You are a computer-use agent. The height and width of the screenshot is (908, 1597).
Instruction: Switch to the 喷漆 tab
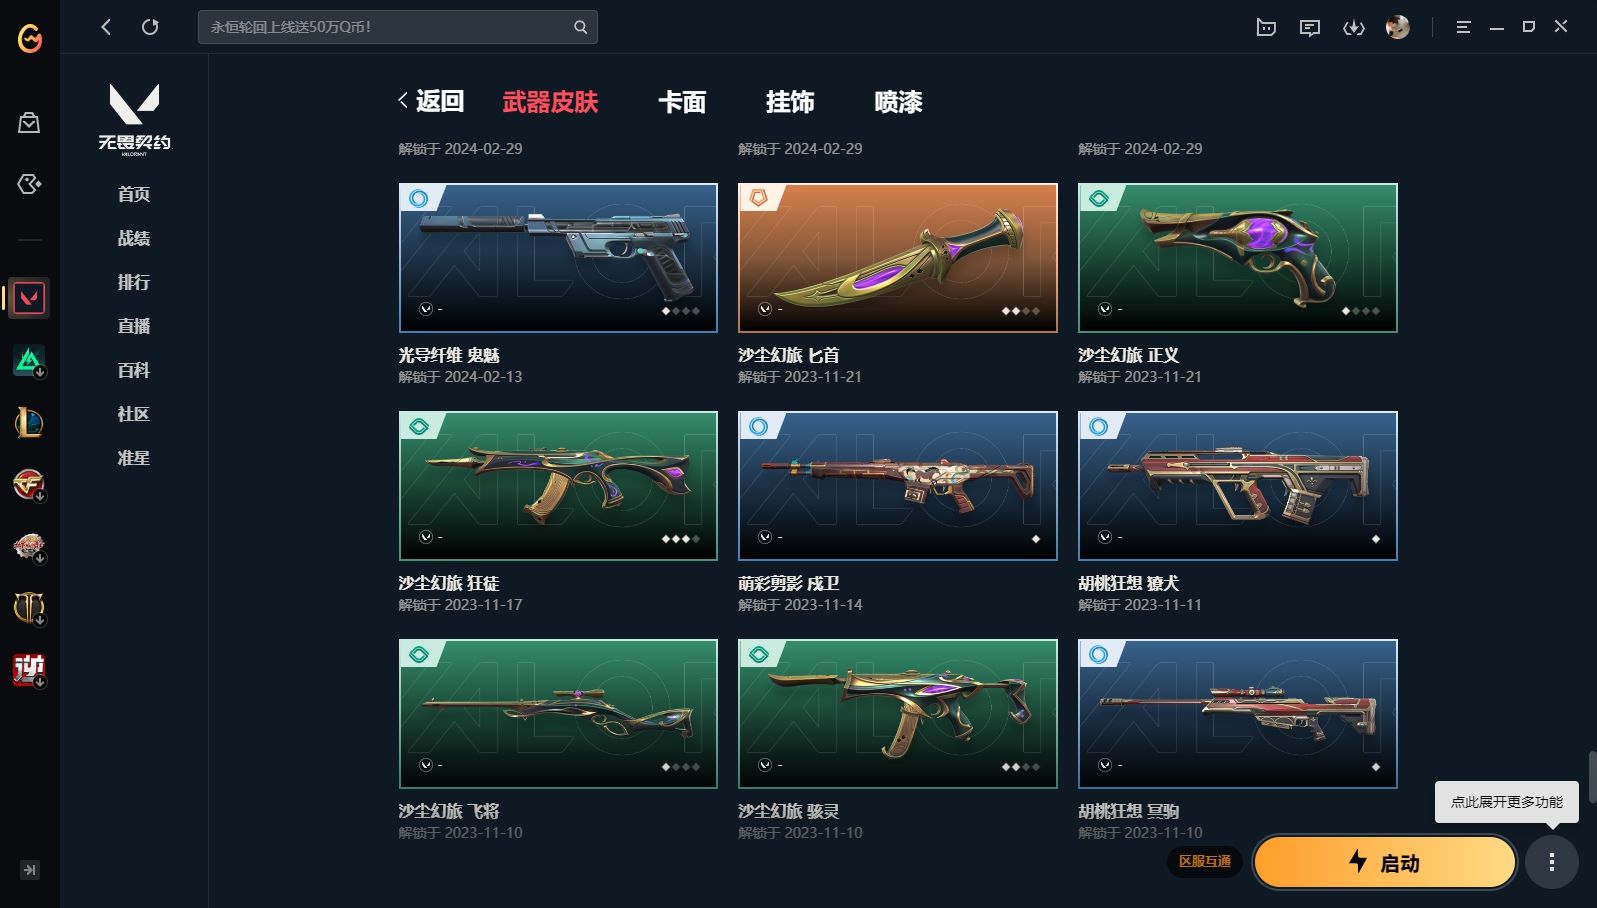(x=898, y=102)
